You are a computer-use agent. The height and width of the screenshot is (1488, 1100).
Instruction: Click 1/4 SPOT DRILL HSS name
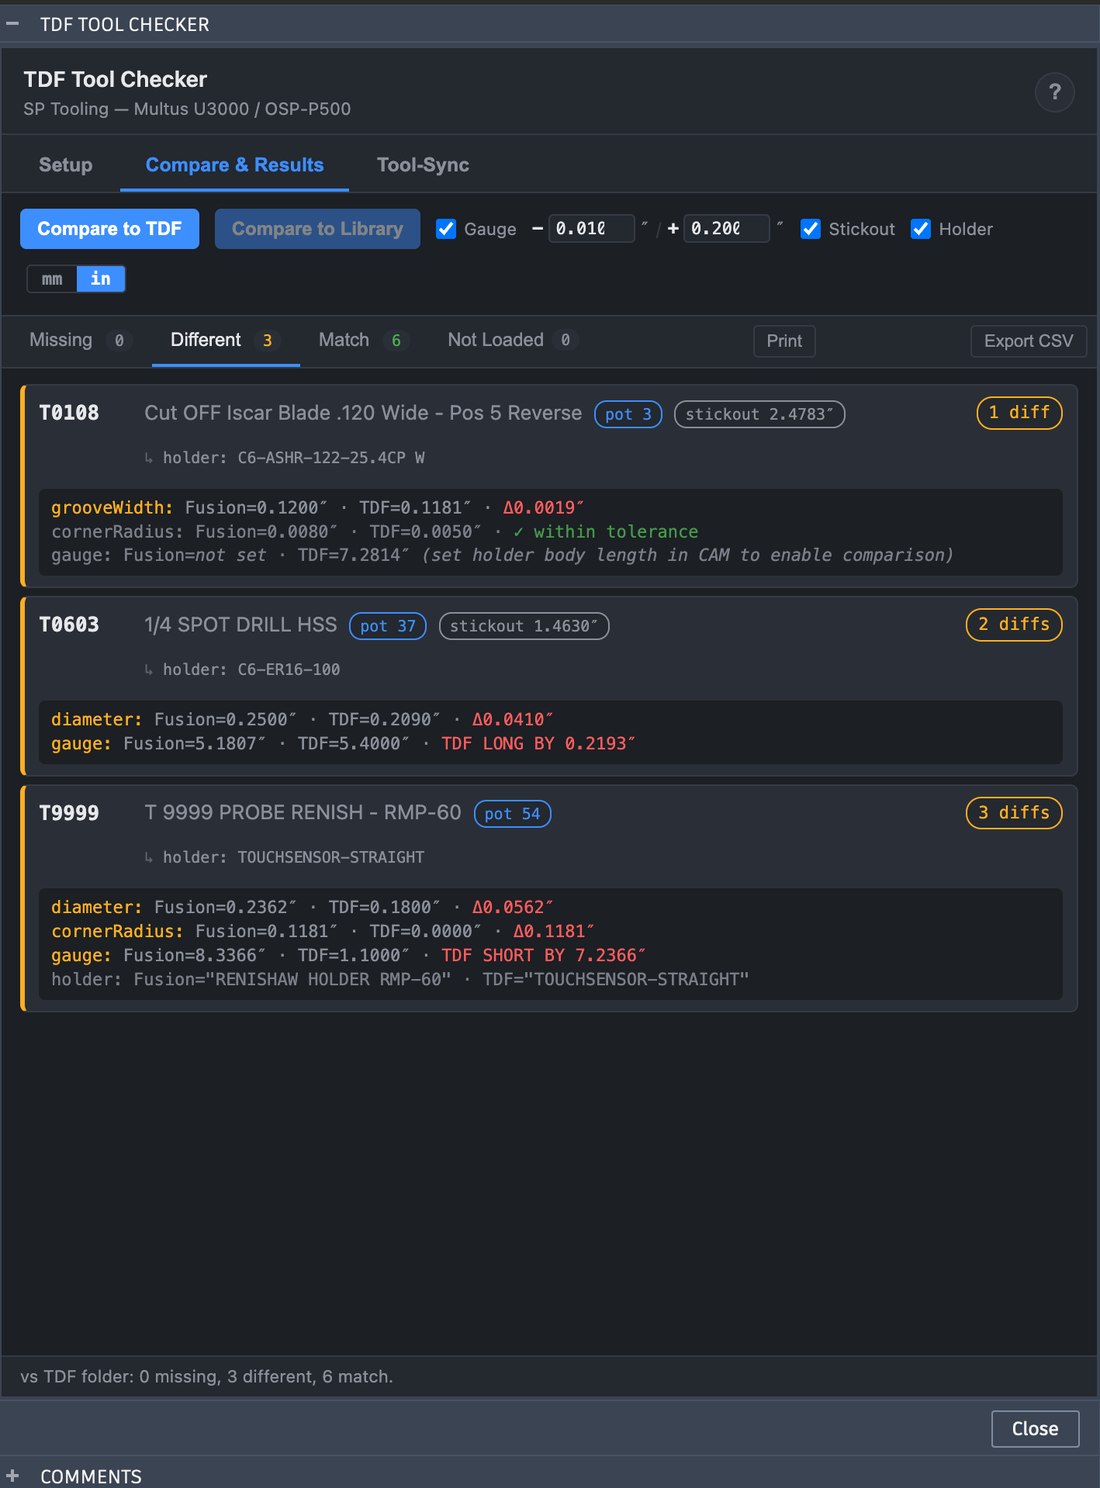(x=241, y=625)
